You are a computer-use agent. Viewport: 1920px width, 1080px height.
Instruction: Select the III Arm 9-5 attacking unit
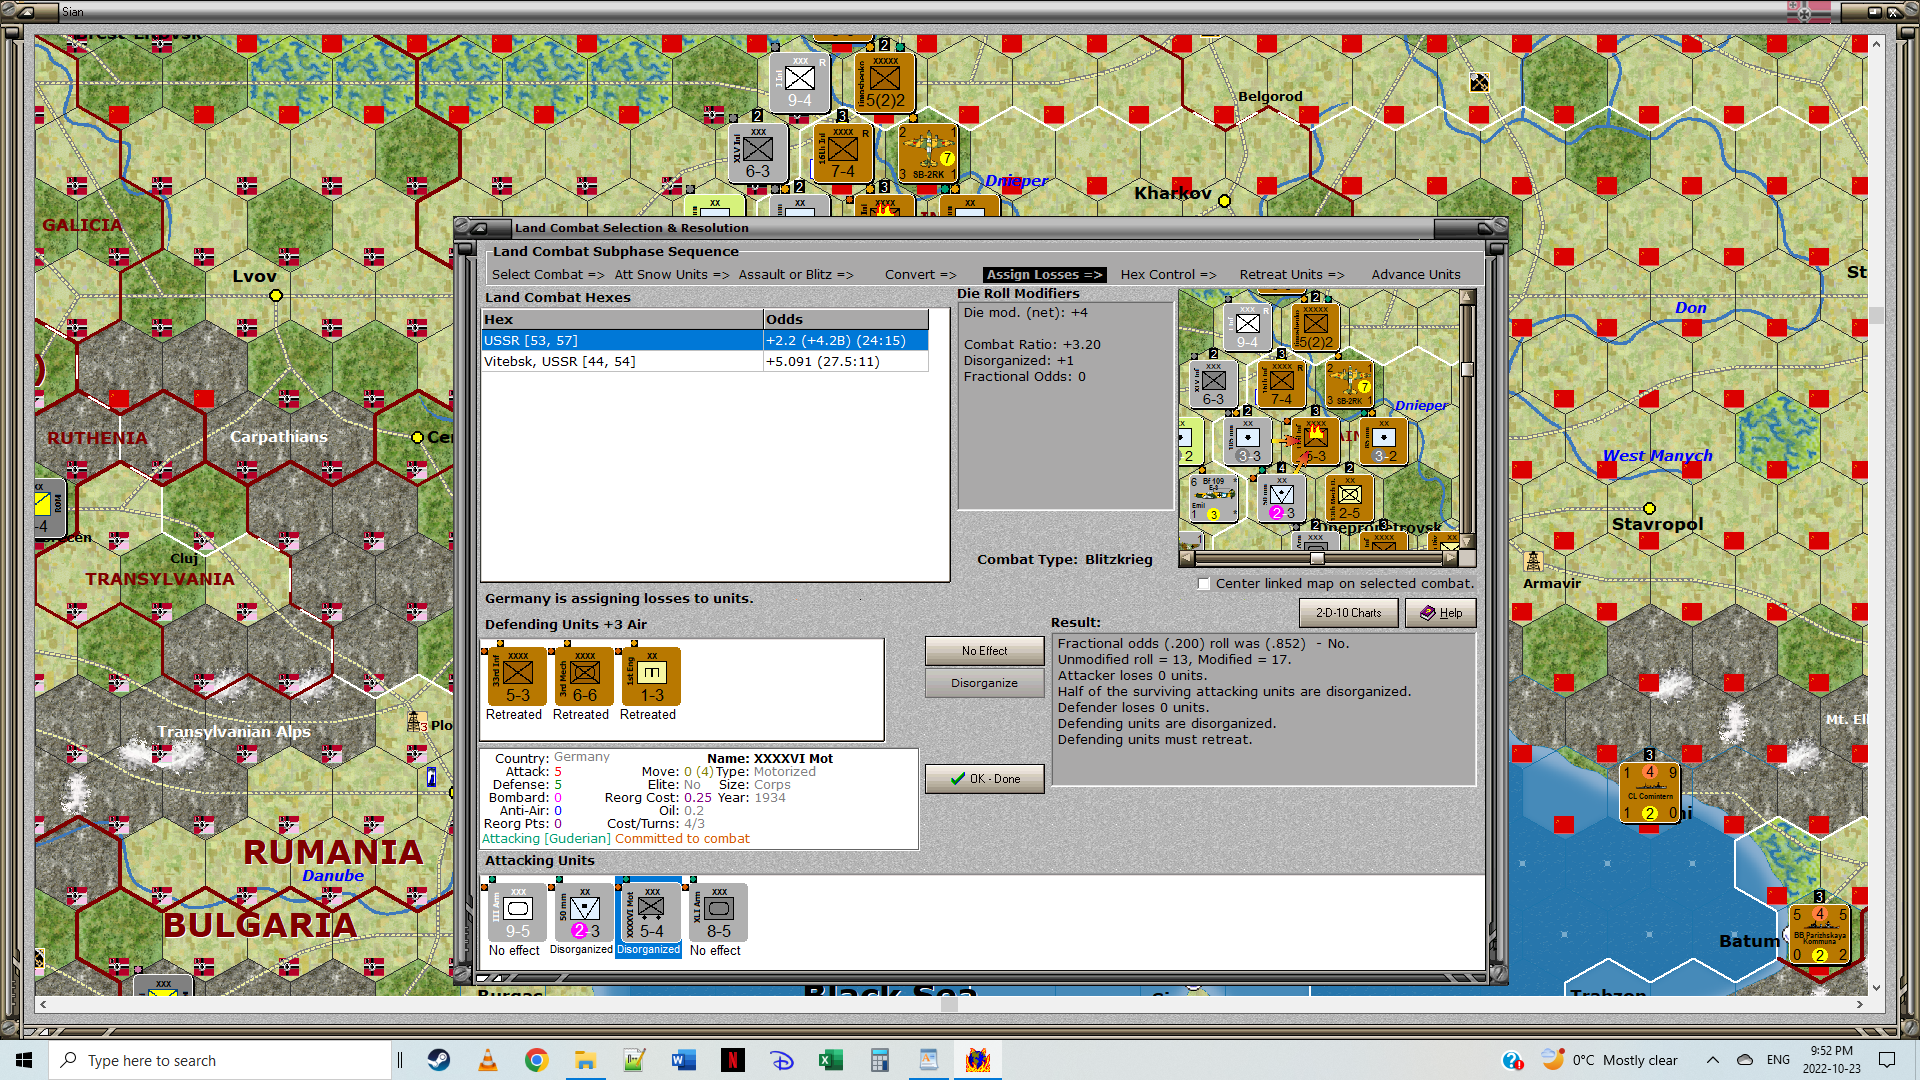tap(517, 911)
